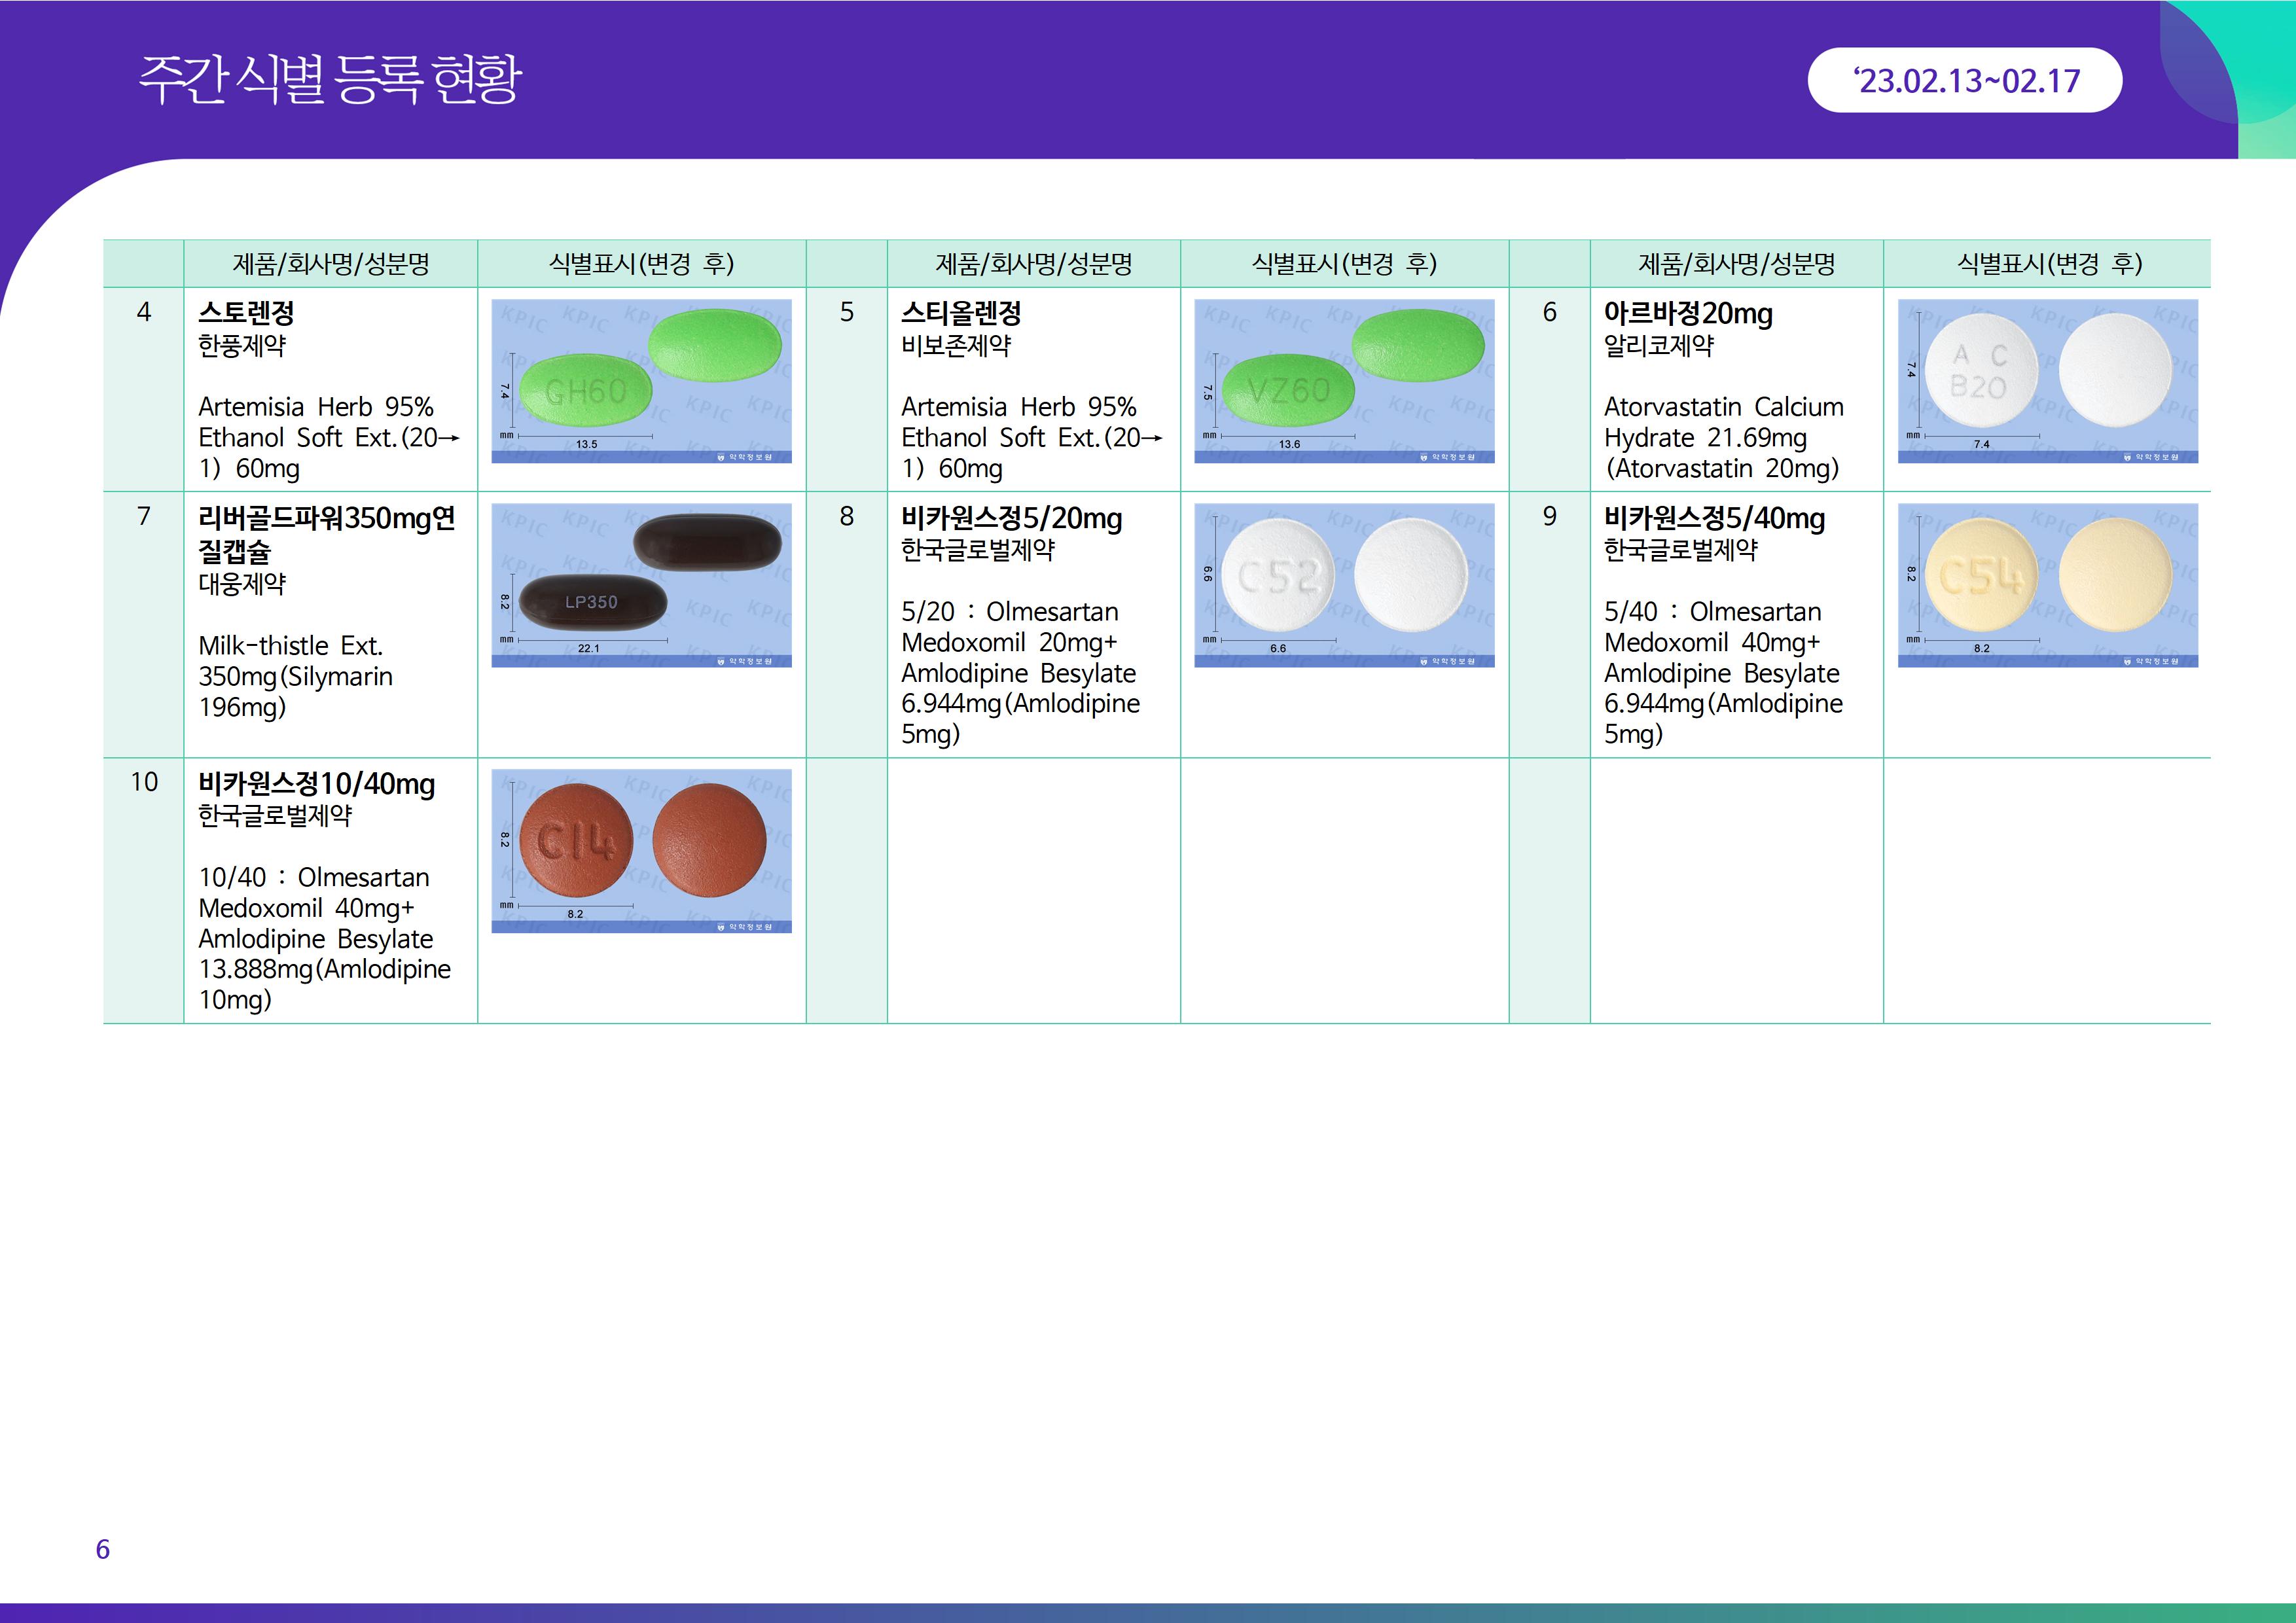
Task: Click the brown C14 tablet image
Action: coord(641,851)
